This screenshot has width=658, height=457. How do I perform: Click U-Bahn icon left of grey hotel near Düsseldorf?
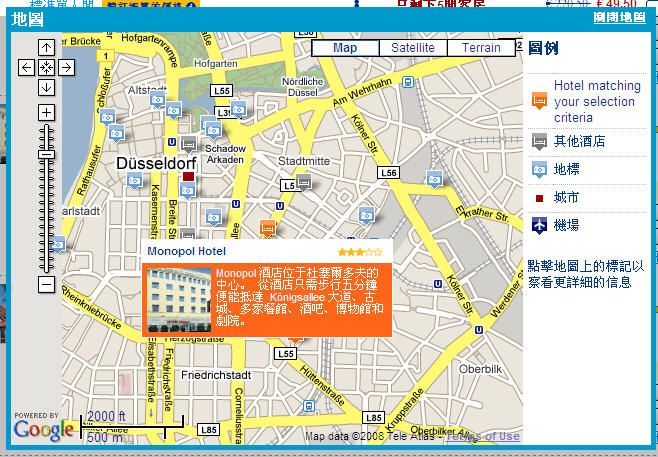point(172,142)
